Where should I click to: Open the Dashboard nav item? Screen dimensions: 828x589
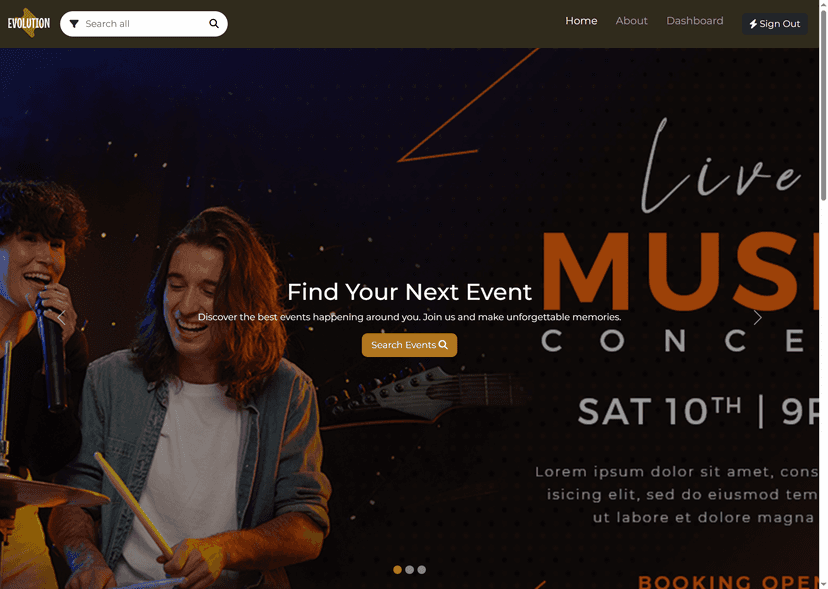[x=694, y=21]
